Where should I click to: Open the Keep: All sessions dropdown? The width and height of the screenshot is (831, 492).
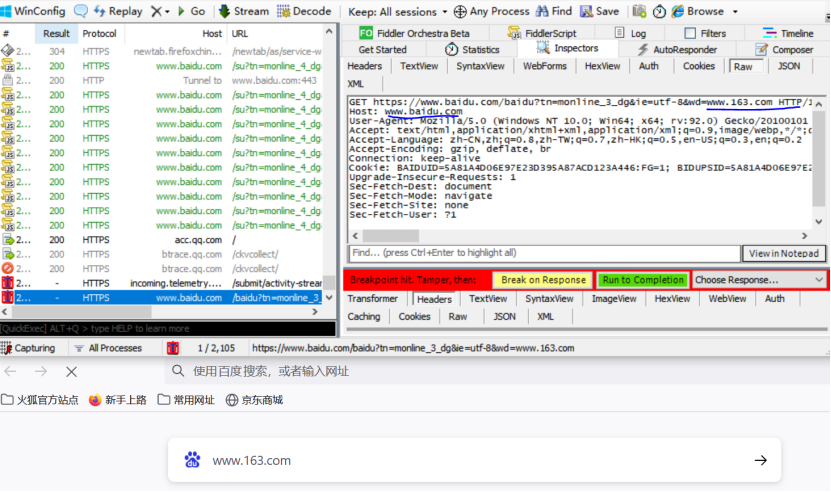click(x=397, y=12)
